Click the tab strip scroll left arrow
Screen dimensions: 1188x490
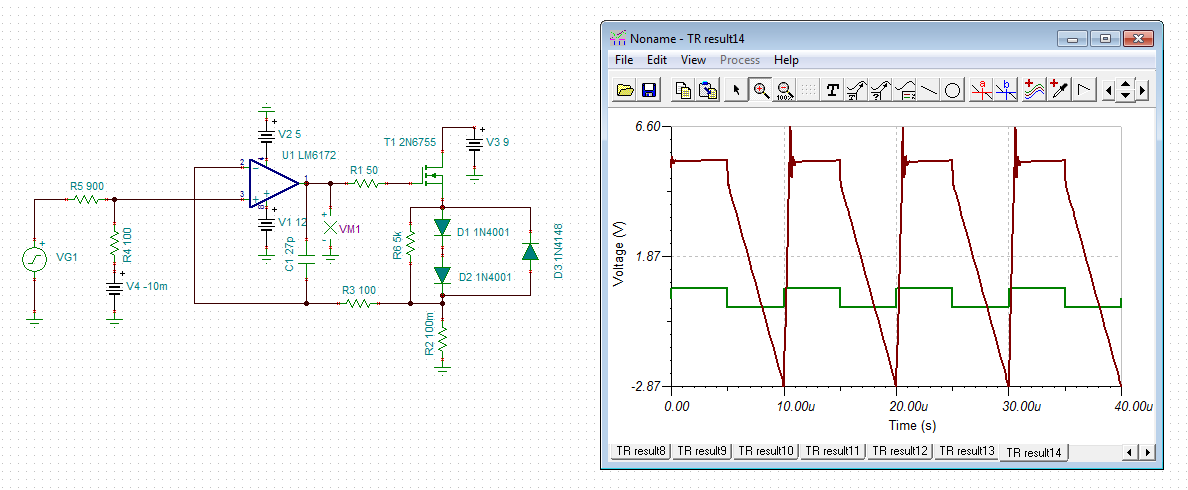coord(1130,452)
